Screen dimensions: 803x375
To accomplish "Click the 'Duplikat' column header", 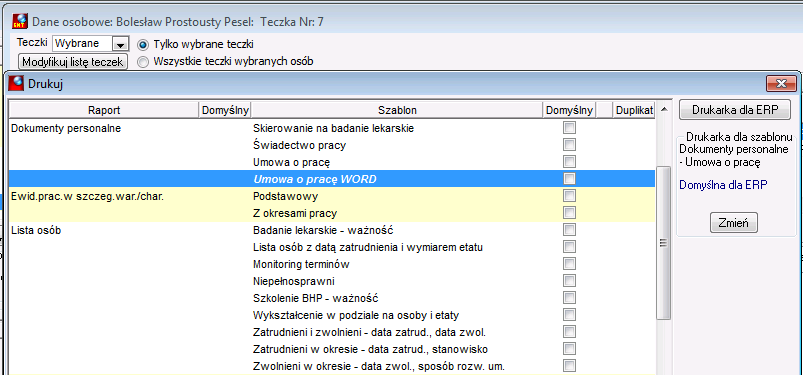I will (634, 110).
